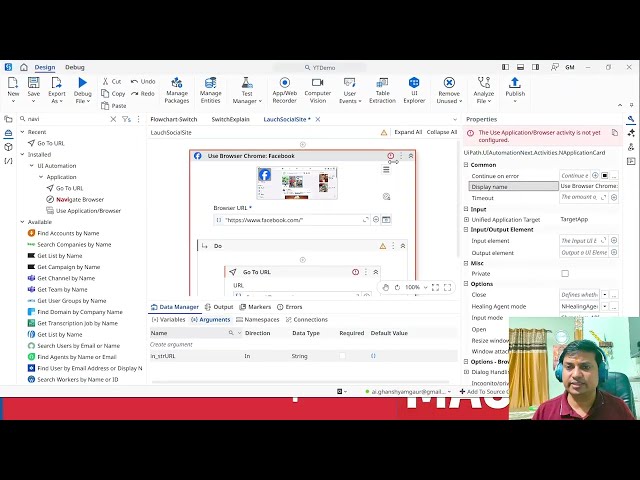Collapse the Recent activities group

point(22,132)
